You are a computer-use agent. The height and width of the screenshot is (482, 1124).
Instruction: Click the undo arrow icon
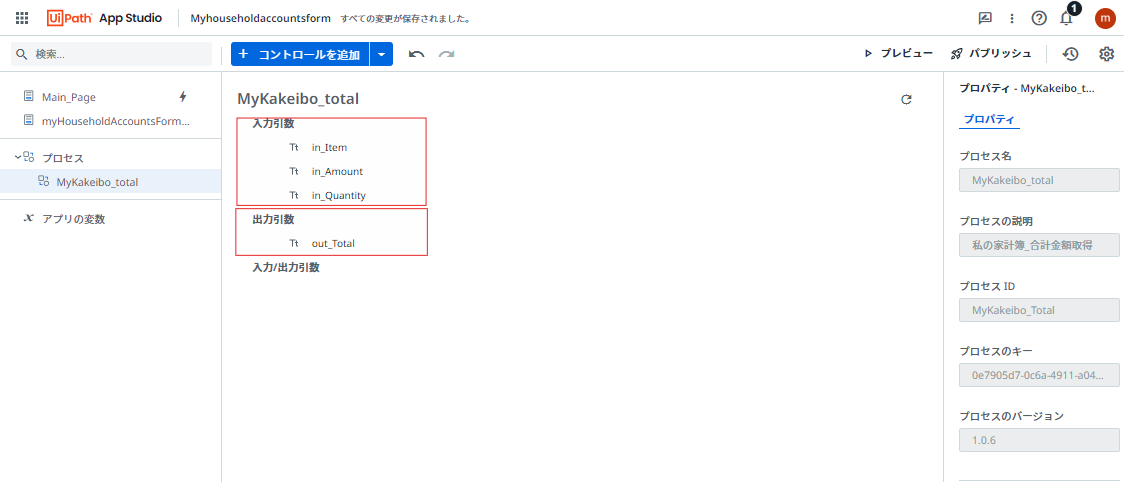pos(416,54)
